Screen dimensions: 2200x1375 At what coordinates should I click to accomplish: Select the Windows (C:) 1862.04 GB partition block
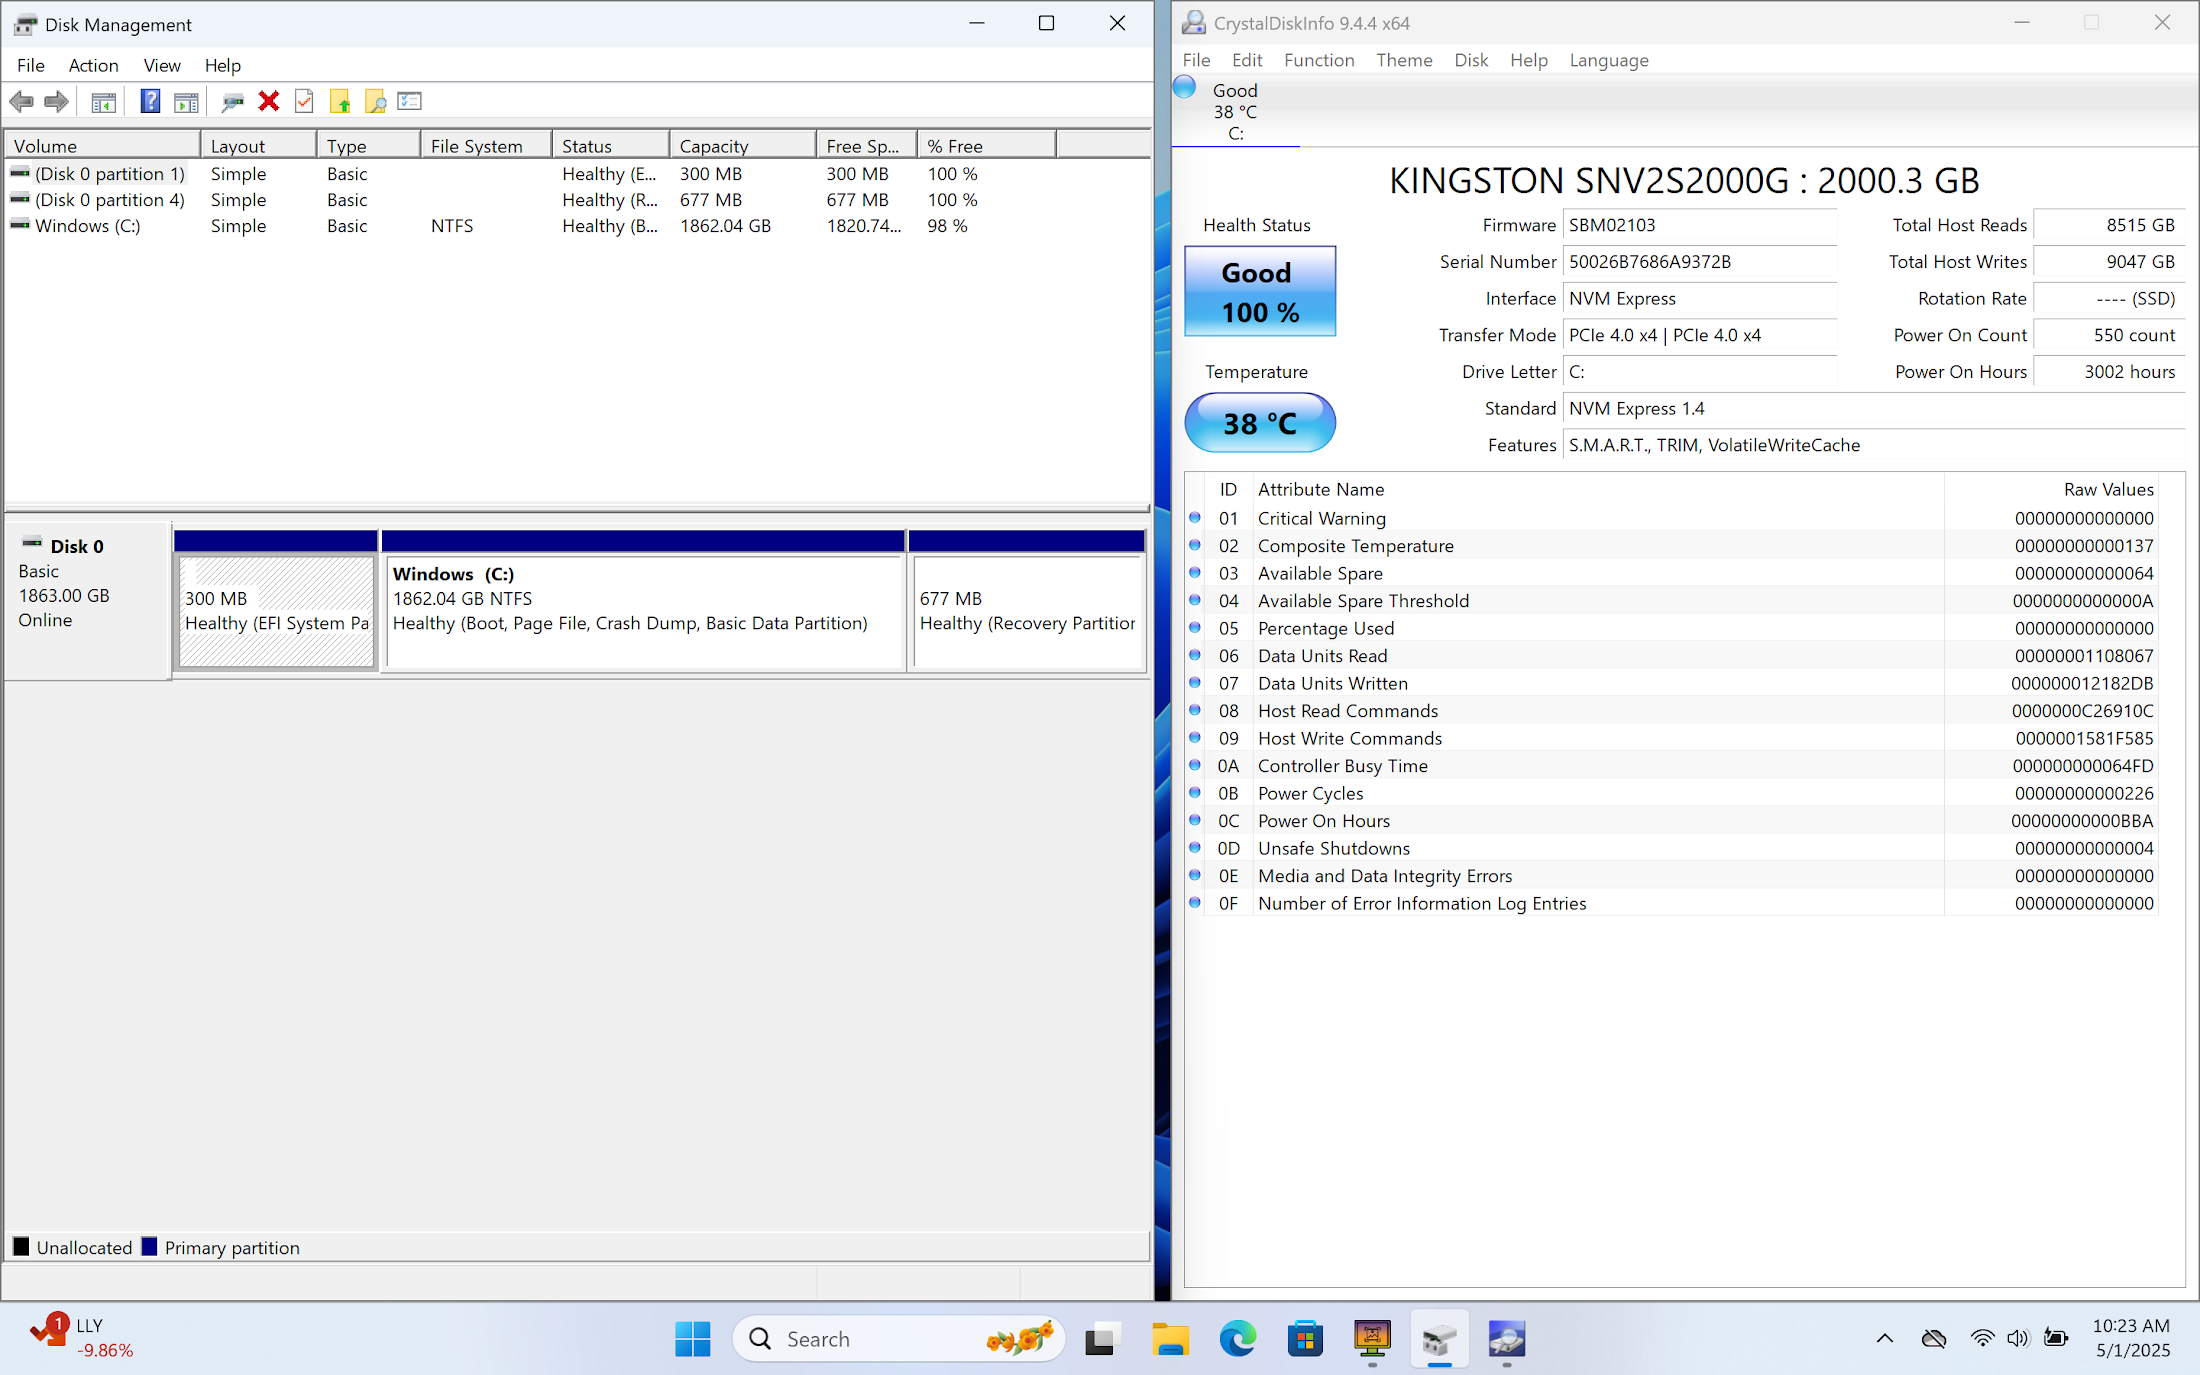point(644,611)
